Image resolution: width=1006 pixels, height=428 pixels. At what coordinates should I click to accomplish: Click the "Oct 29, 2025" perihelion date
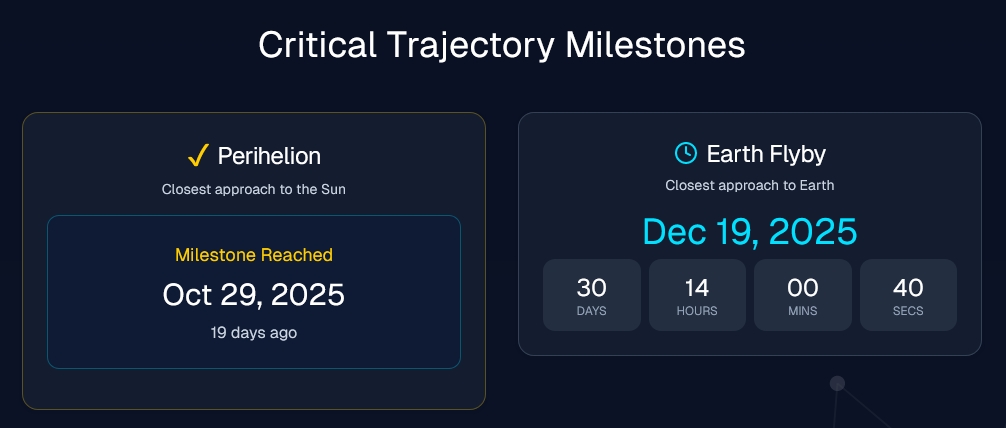coord(254,295)
